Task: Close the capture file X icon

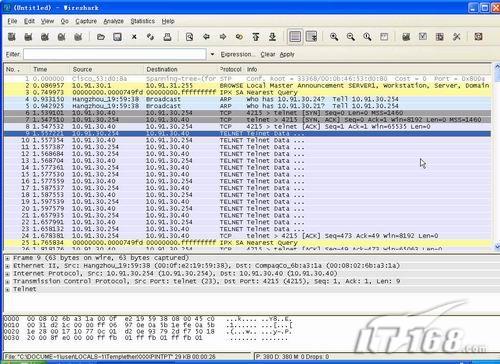Action: point(134,37)
